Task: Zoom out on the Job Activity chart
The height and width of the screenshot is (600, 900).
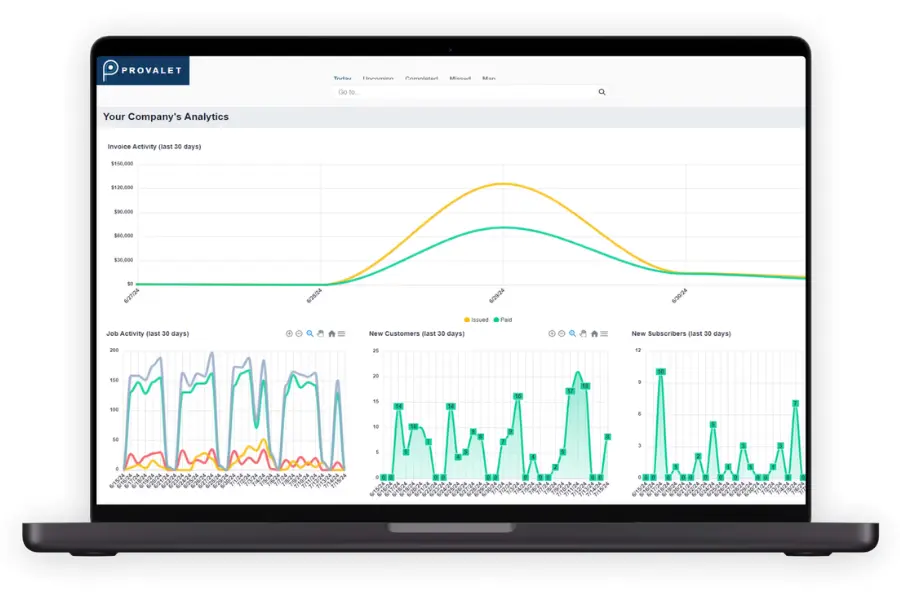Action: click(x=299, y=334)
